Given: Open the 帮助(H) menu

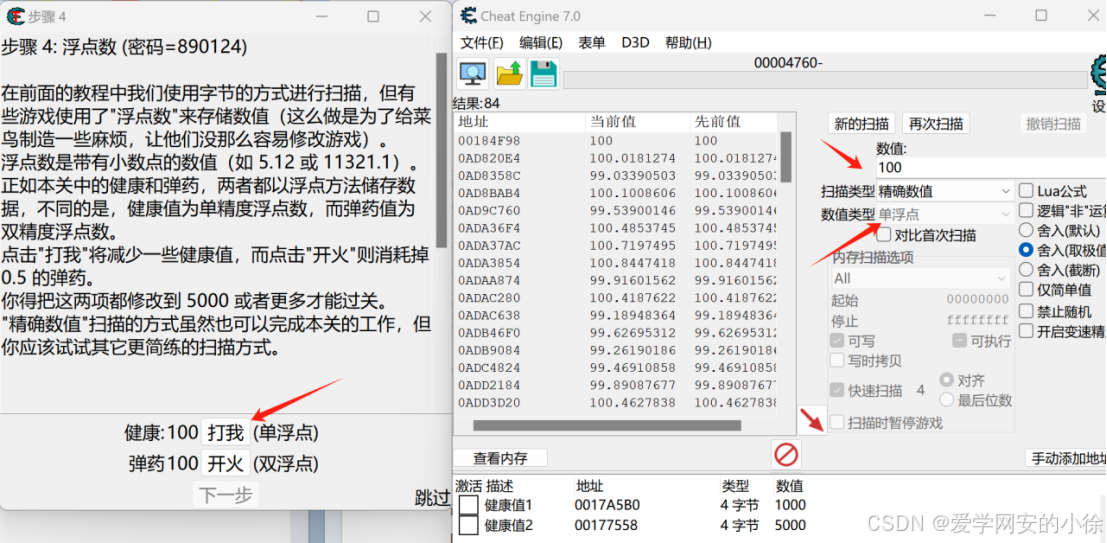Looking at the screenshot, I should coord(688,42).
